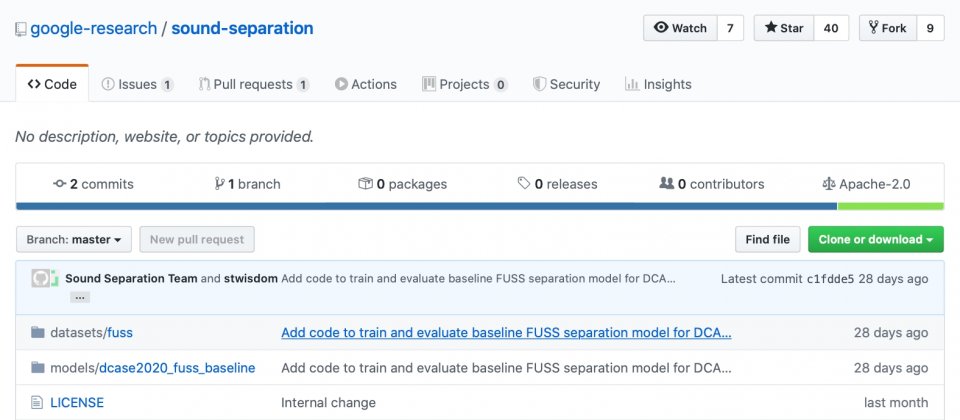Image resolution: width=960 pixels, height=420 pixels.
Task: Click the Watch button
Action: pyautogui.click(x=680, y=28)
